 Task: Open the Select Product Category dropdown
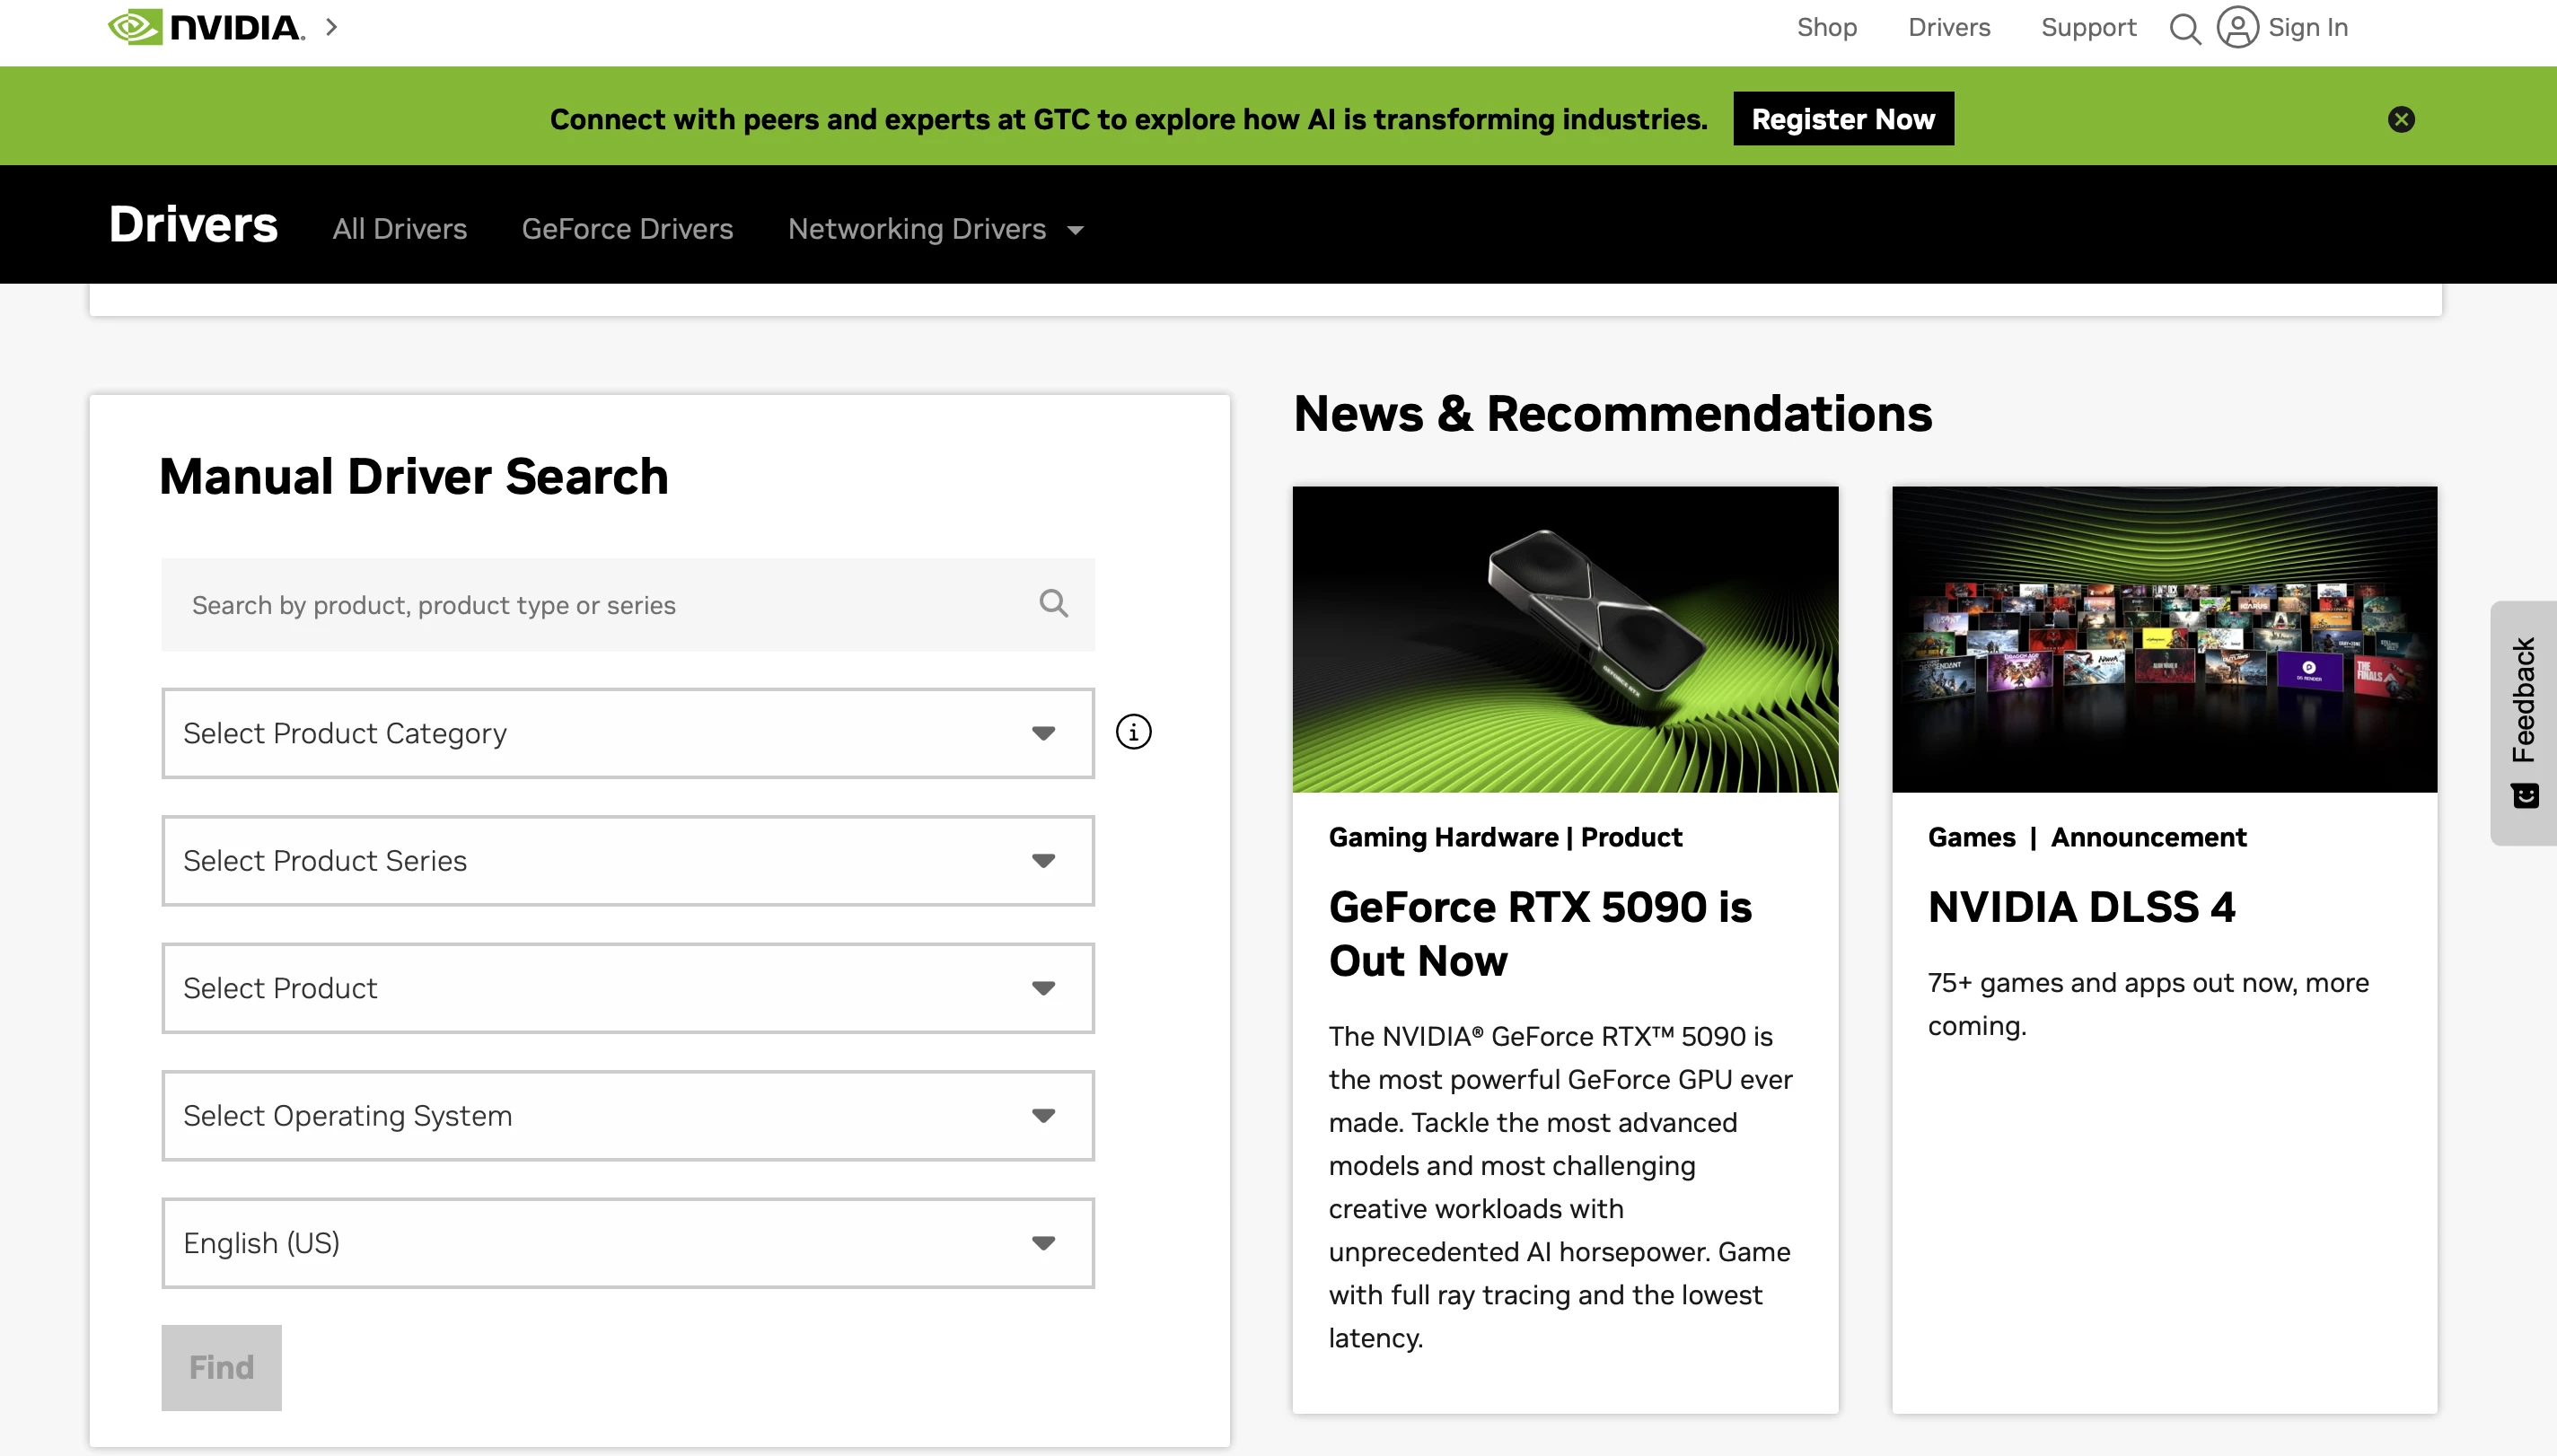[628, 733]
